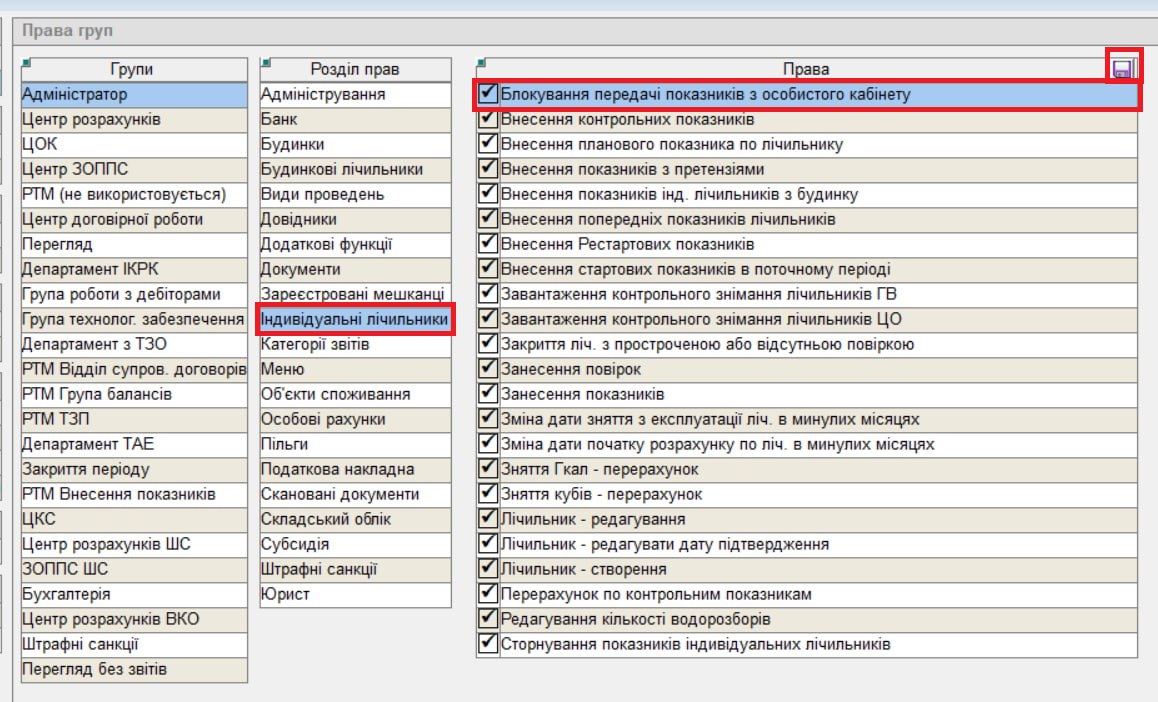1158x702 pixels.
Task: Toggle Лічильник - створення checkbox
Action: 489,569
